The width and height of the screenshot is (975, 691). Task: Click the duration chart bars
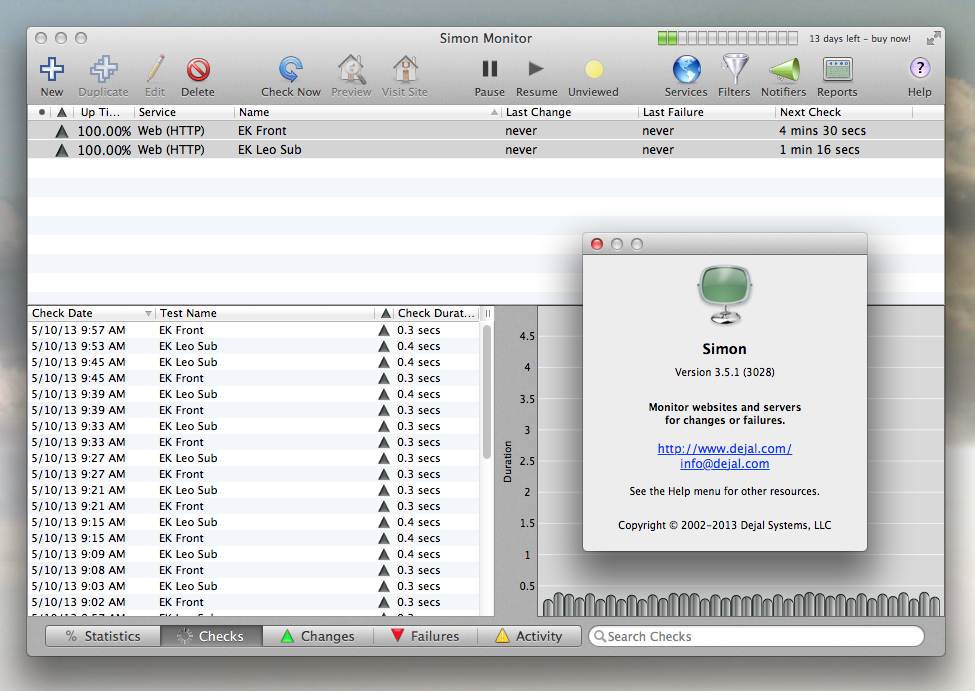tap(741, 604)
